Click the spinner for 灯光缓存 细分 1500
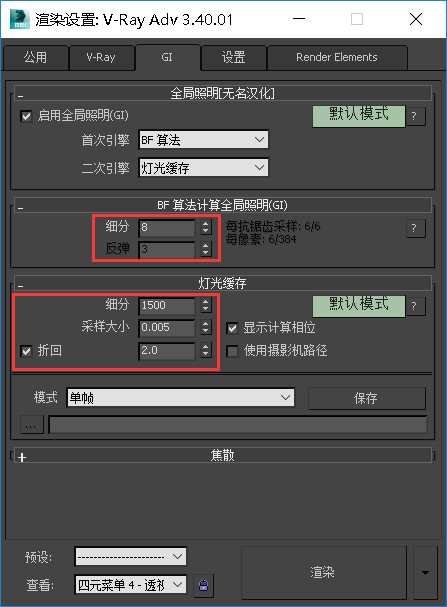447x607 pixels. point(206,305)
